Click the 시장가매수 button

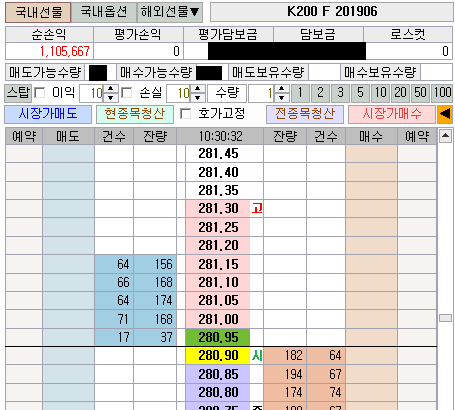tap(392, 114)
